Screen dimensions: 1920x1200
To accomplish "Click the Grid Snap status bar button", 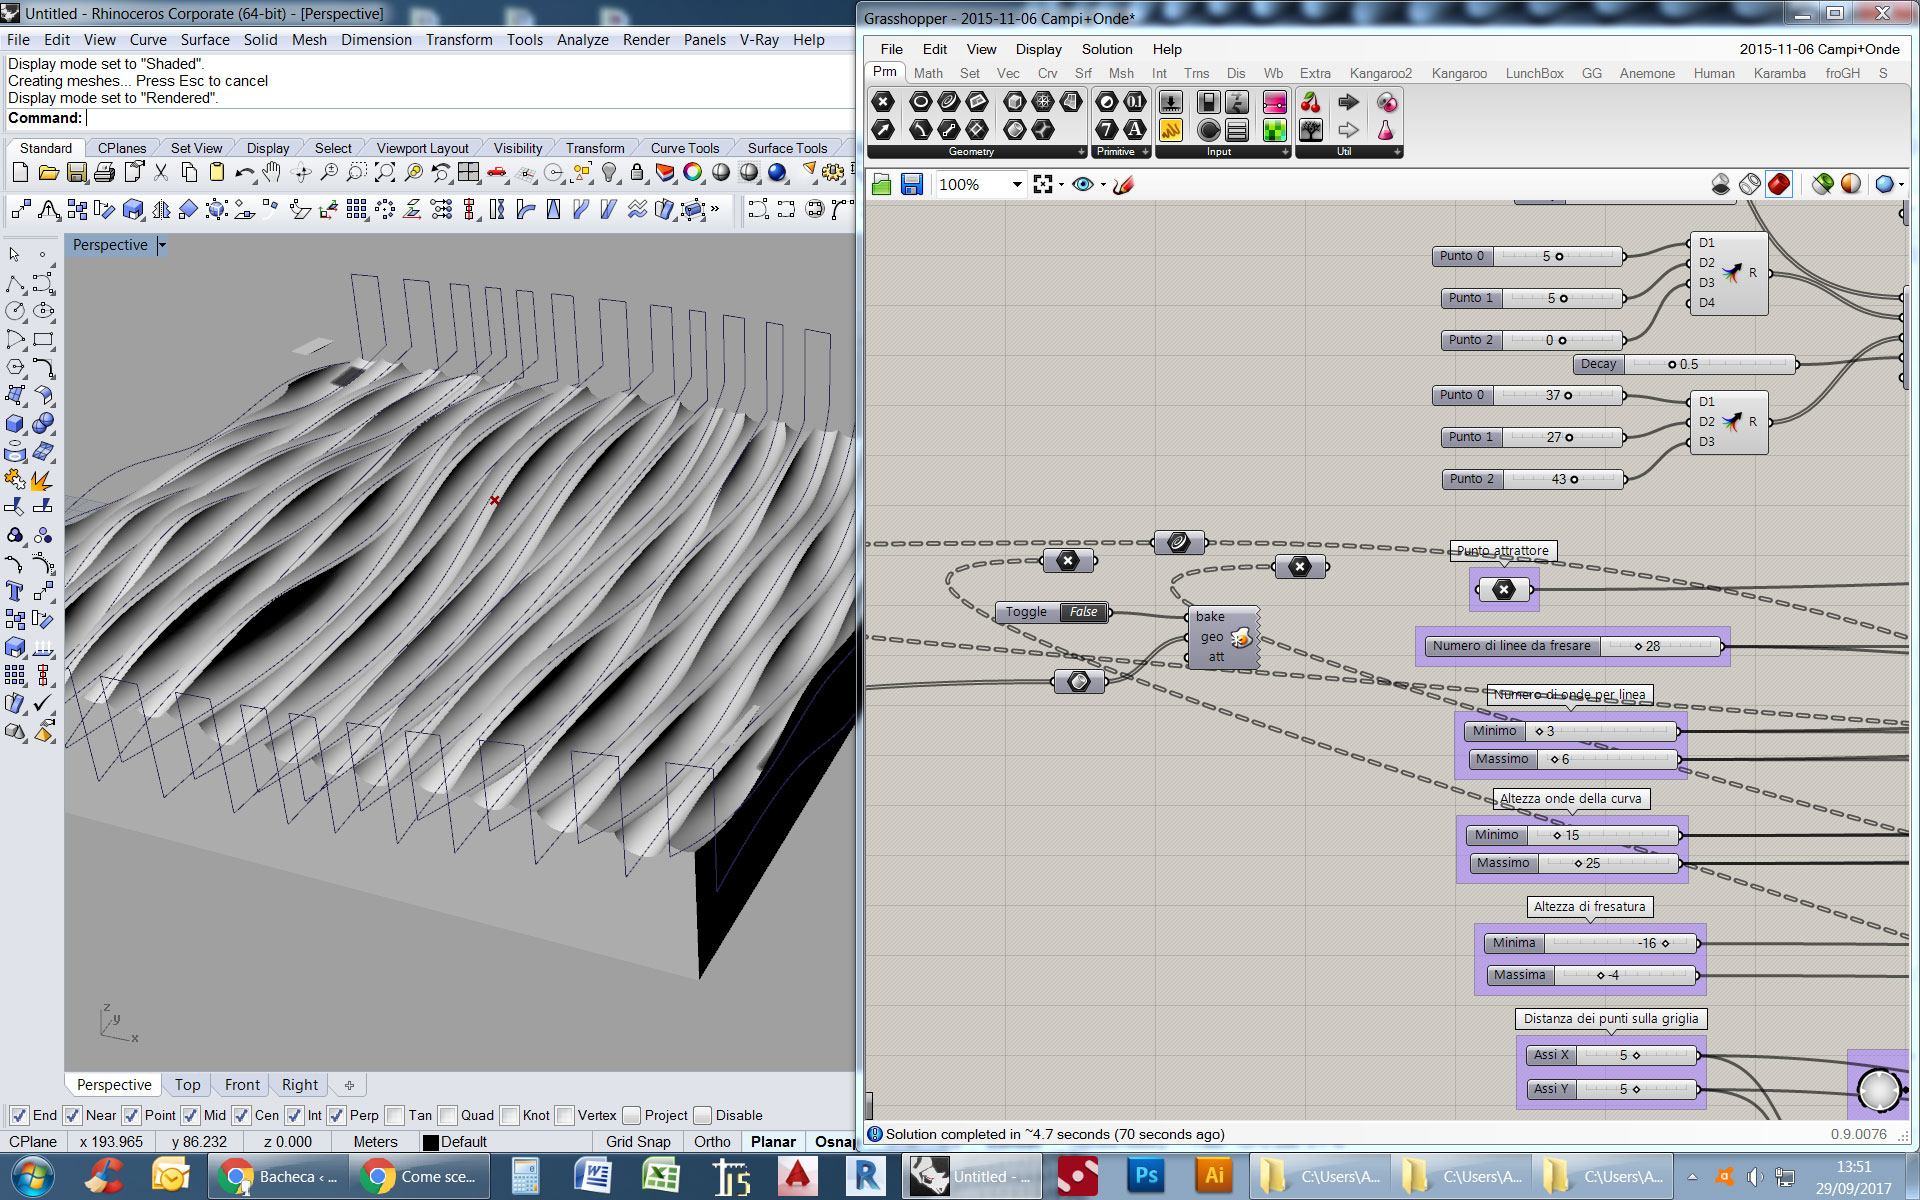I will (x=638, y=1142).
